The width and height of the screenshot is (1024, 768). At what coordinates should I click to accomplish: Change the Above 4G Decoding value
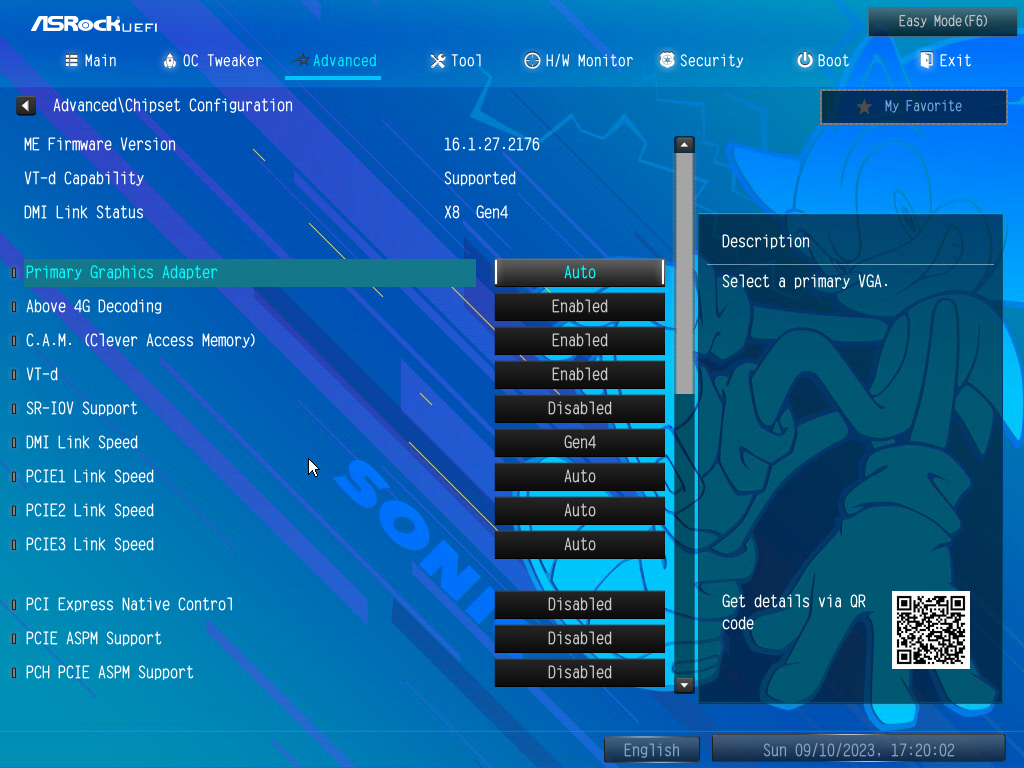579,306
